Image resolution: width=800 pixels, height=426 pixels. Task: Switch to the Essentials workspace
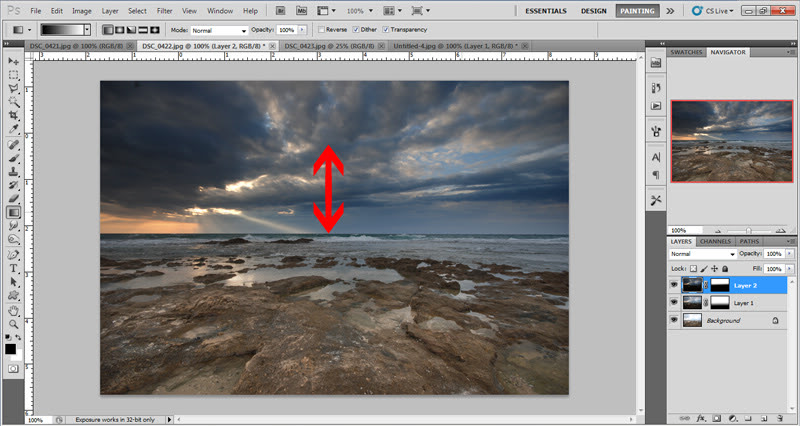click(x=546, y=11)
